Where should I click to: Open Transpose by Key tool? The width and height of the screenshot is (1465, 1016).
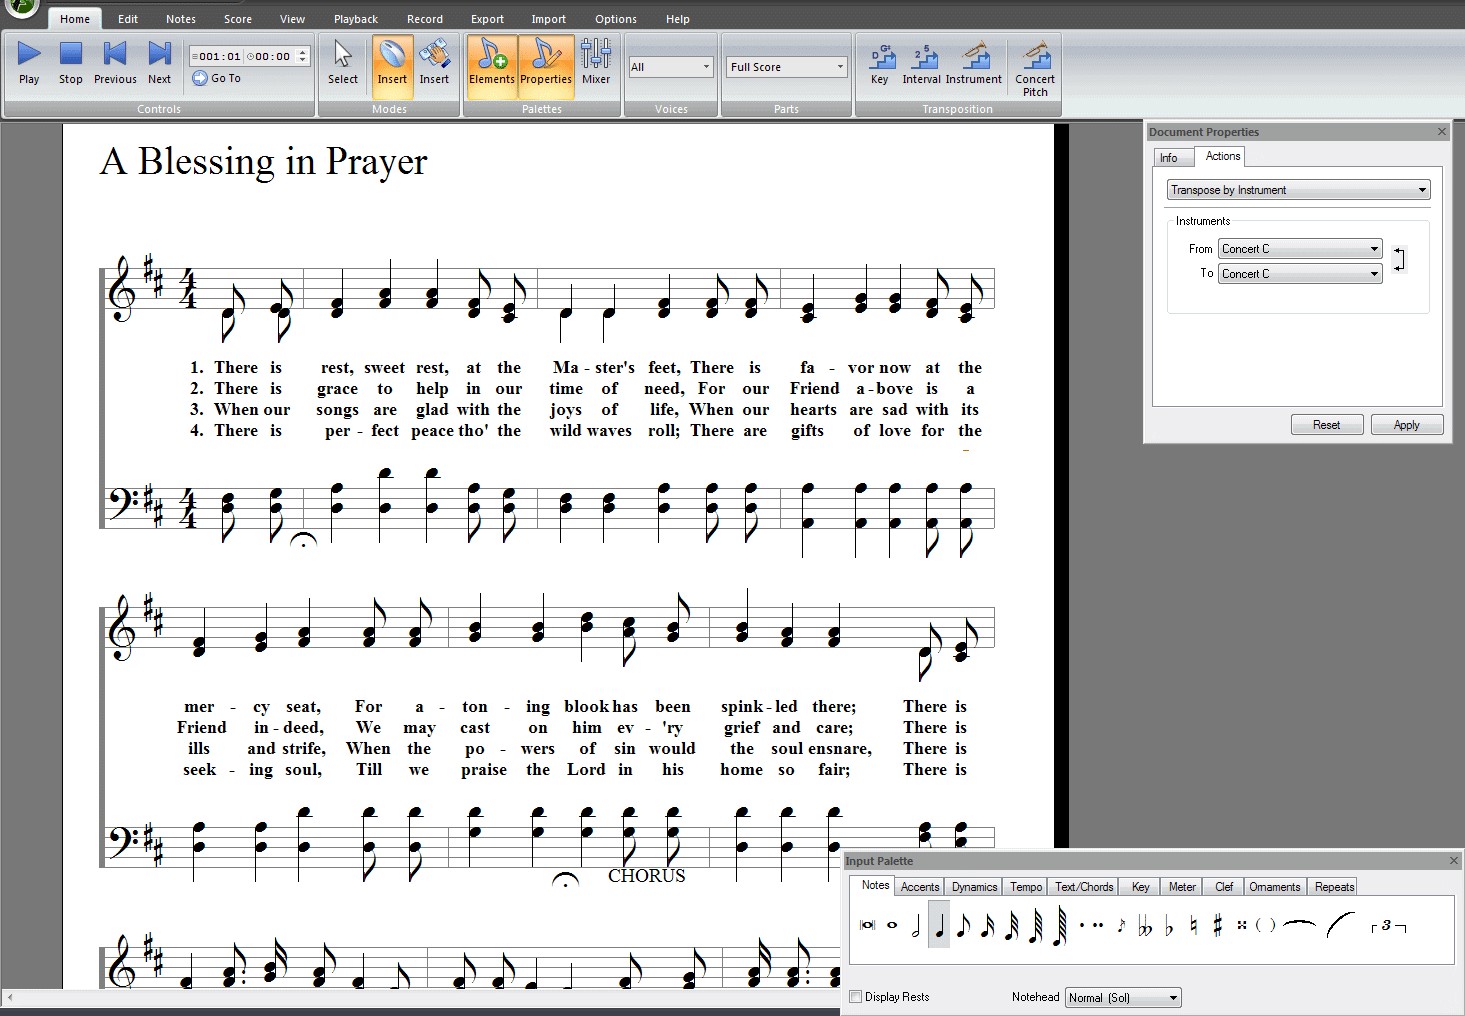click(880, 62)
